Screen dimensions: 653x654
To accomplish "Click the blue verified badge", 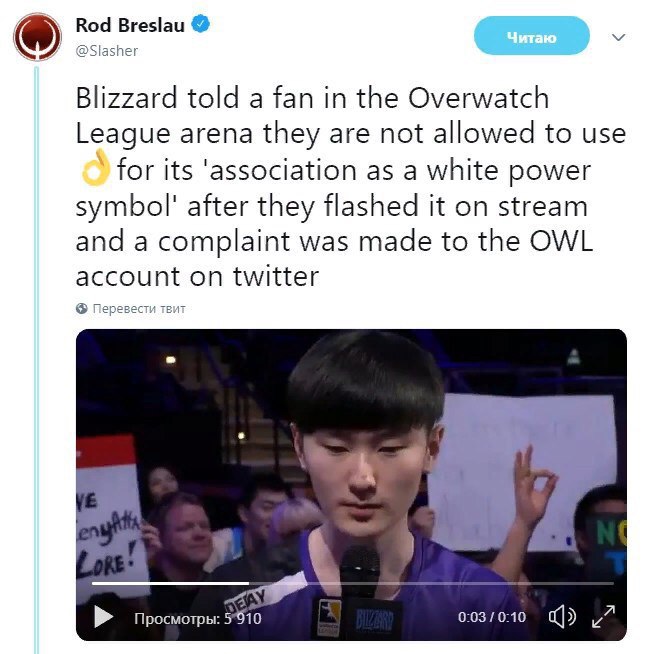I will coord(201,24).
